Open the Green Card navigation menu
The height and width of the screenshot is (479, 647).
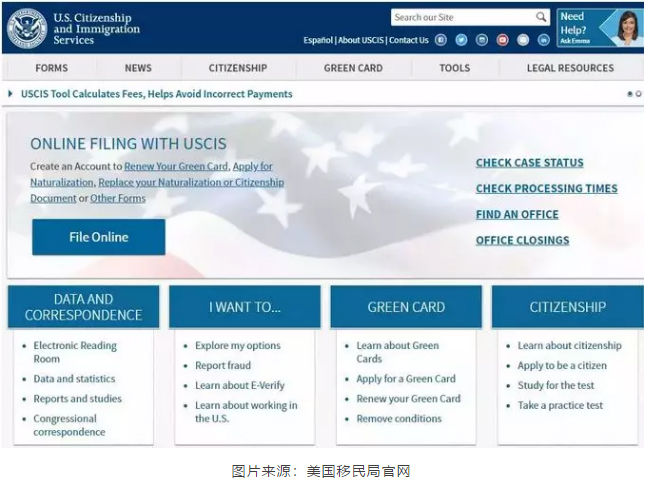point(353,68)
